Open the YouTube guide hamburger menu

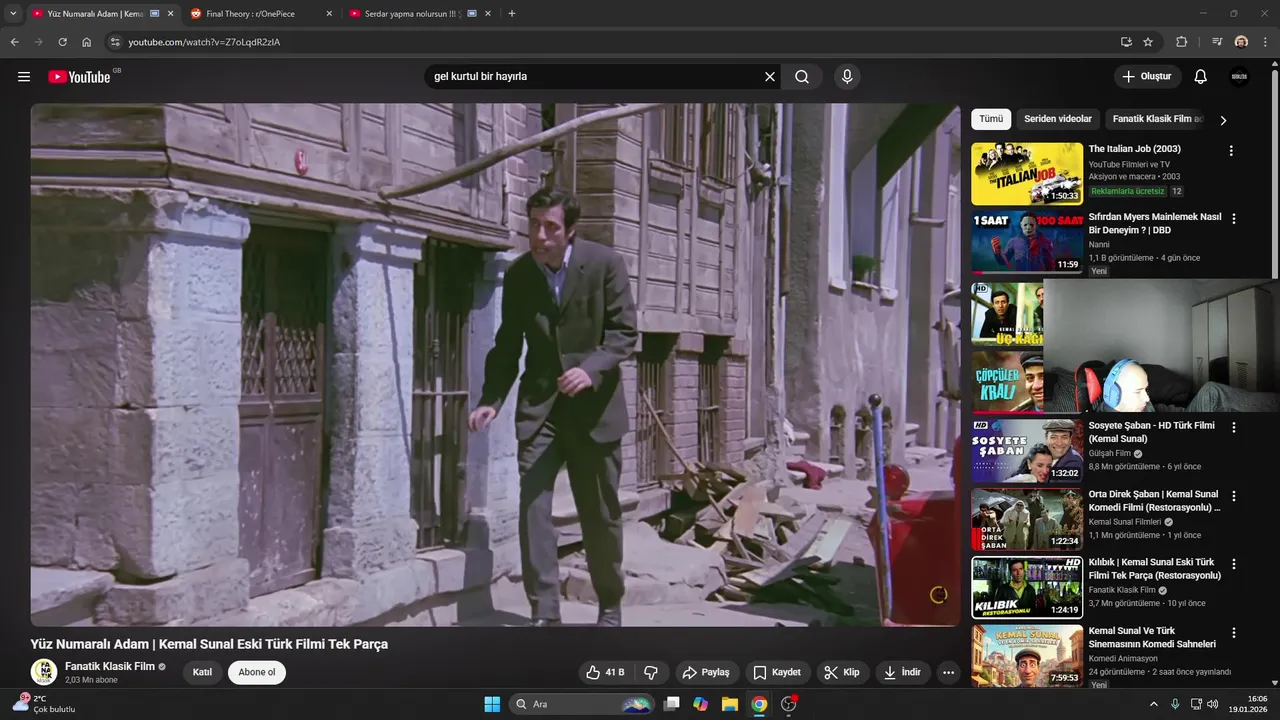pyautogui.click(x=24, y=77)
